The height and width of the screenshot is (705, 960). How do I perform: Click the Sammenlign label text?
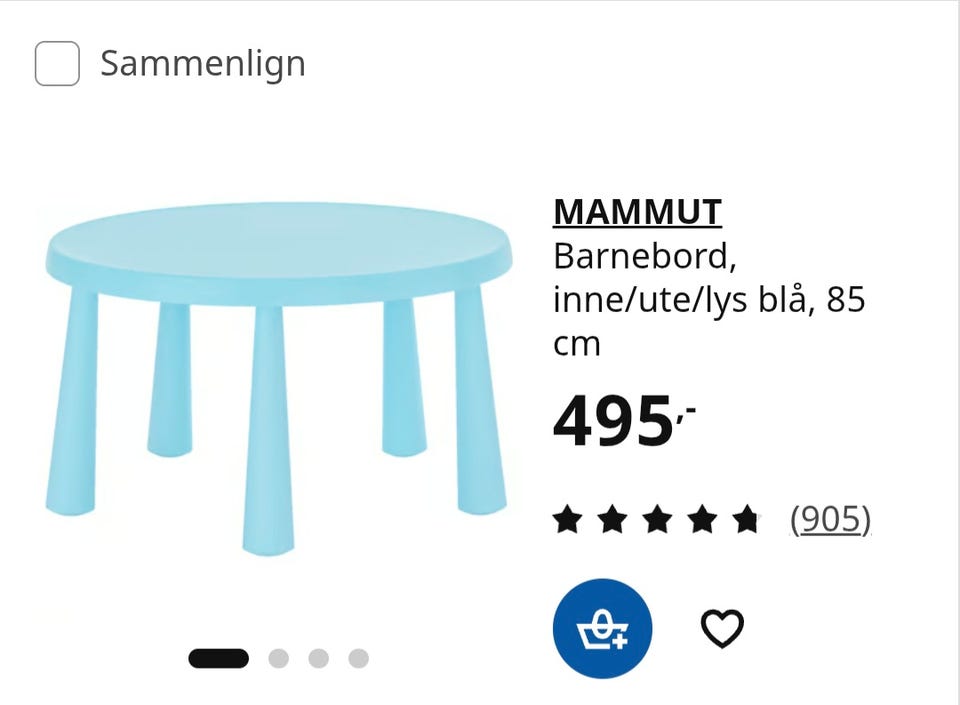[203, 64]
